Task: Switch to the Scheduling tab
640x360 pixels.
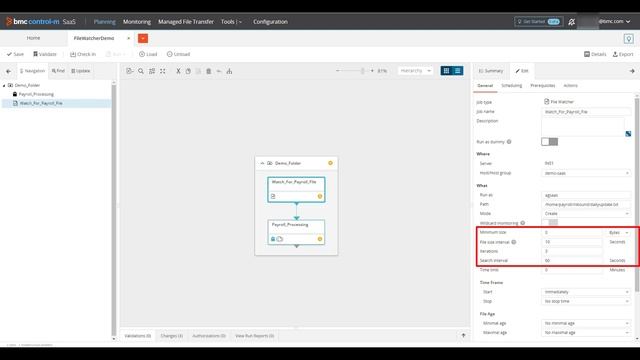Action: [x=511, y=85]
